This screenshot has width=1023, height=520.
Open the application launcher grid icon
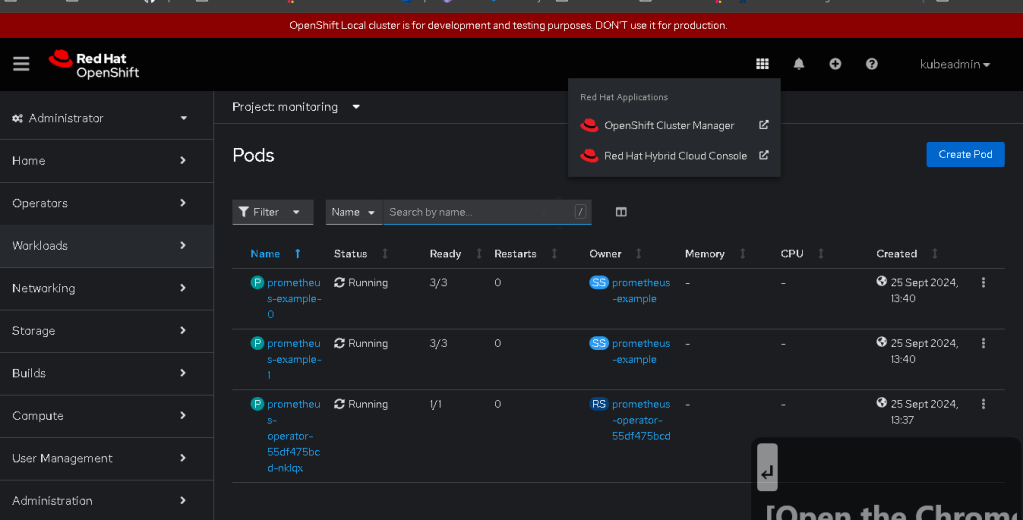762,64
